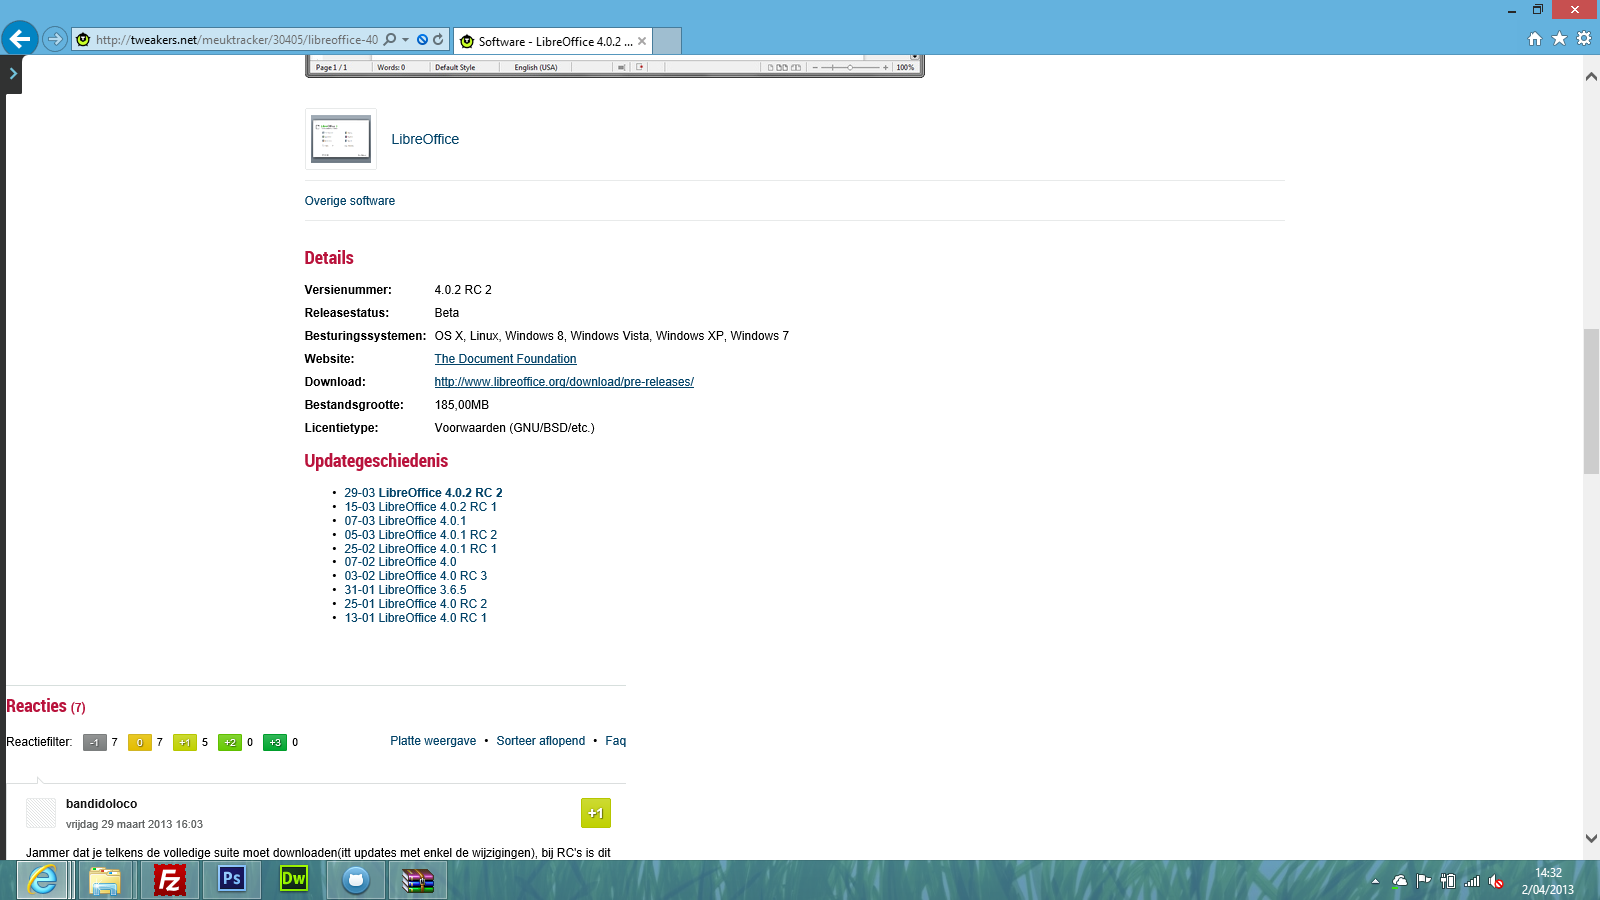Image resolution: width=1600 pixels, height=900 pixels.
Task: Open the bandidoloco user profile
Action: [102, 804]
